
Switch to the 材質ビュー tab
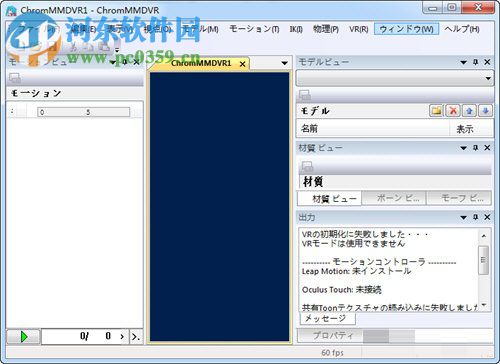pos(329,199)
